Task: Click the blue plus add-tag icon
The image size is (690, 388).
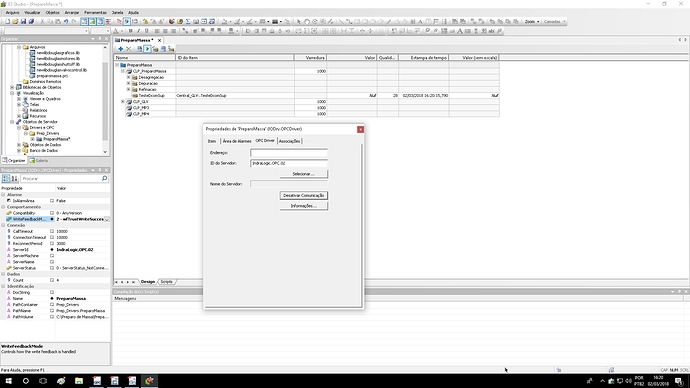Action: (120, 49)
